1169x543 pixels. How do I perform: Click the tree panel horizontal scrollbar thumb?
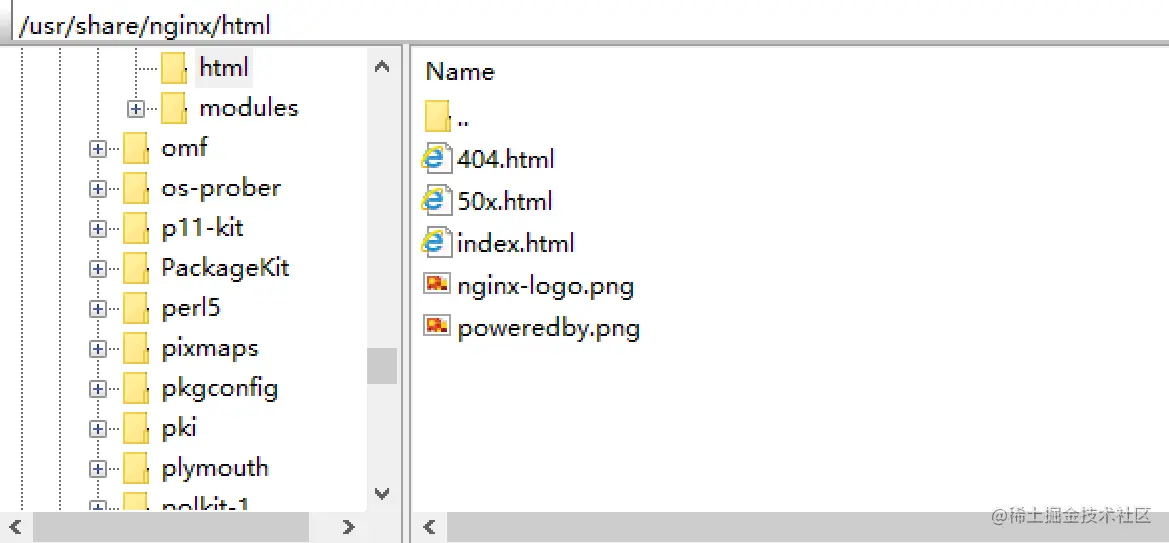[171, 527]
